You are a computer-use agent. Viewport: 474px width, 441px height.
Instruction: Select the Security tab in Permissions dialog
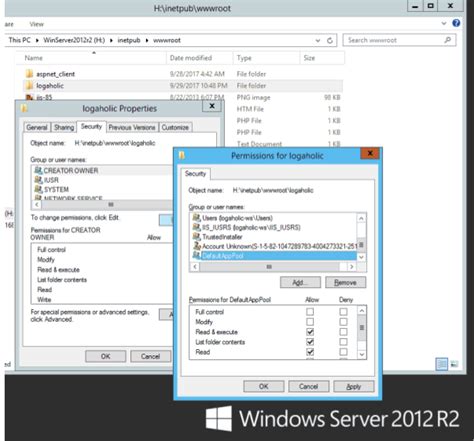coord(195,174)
